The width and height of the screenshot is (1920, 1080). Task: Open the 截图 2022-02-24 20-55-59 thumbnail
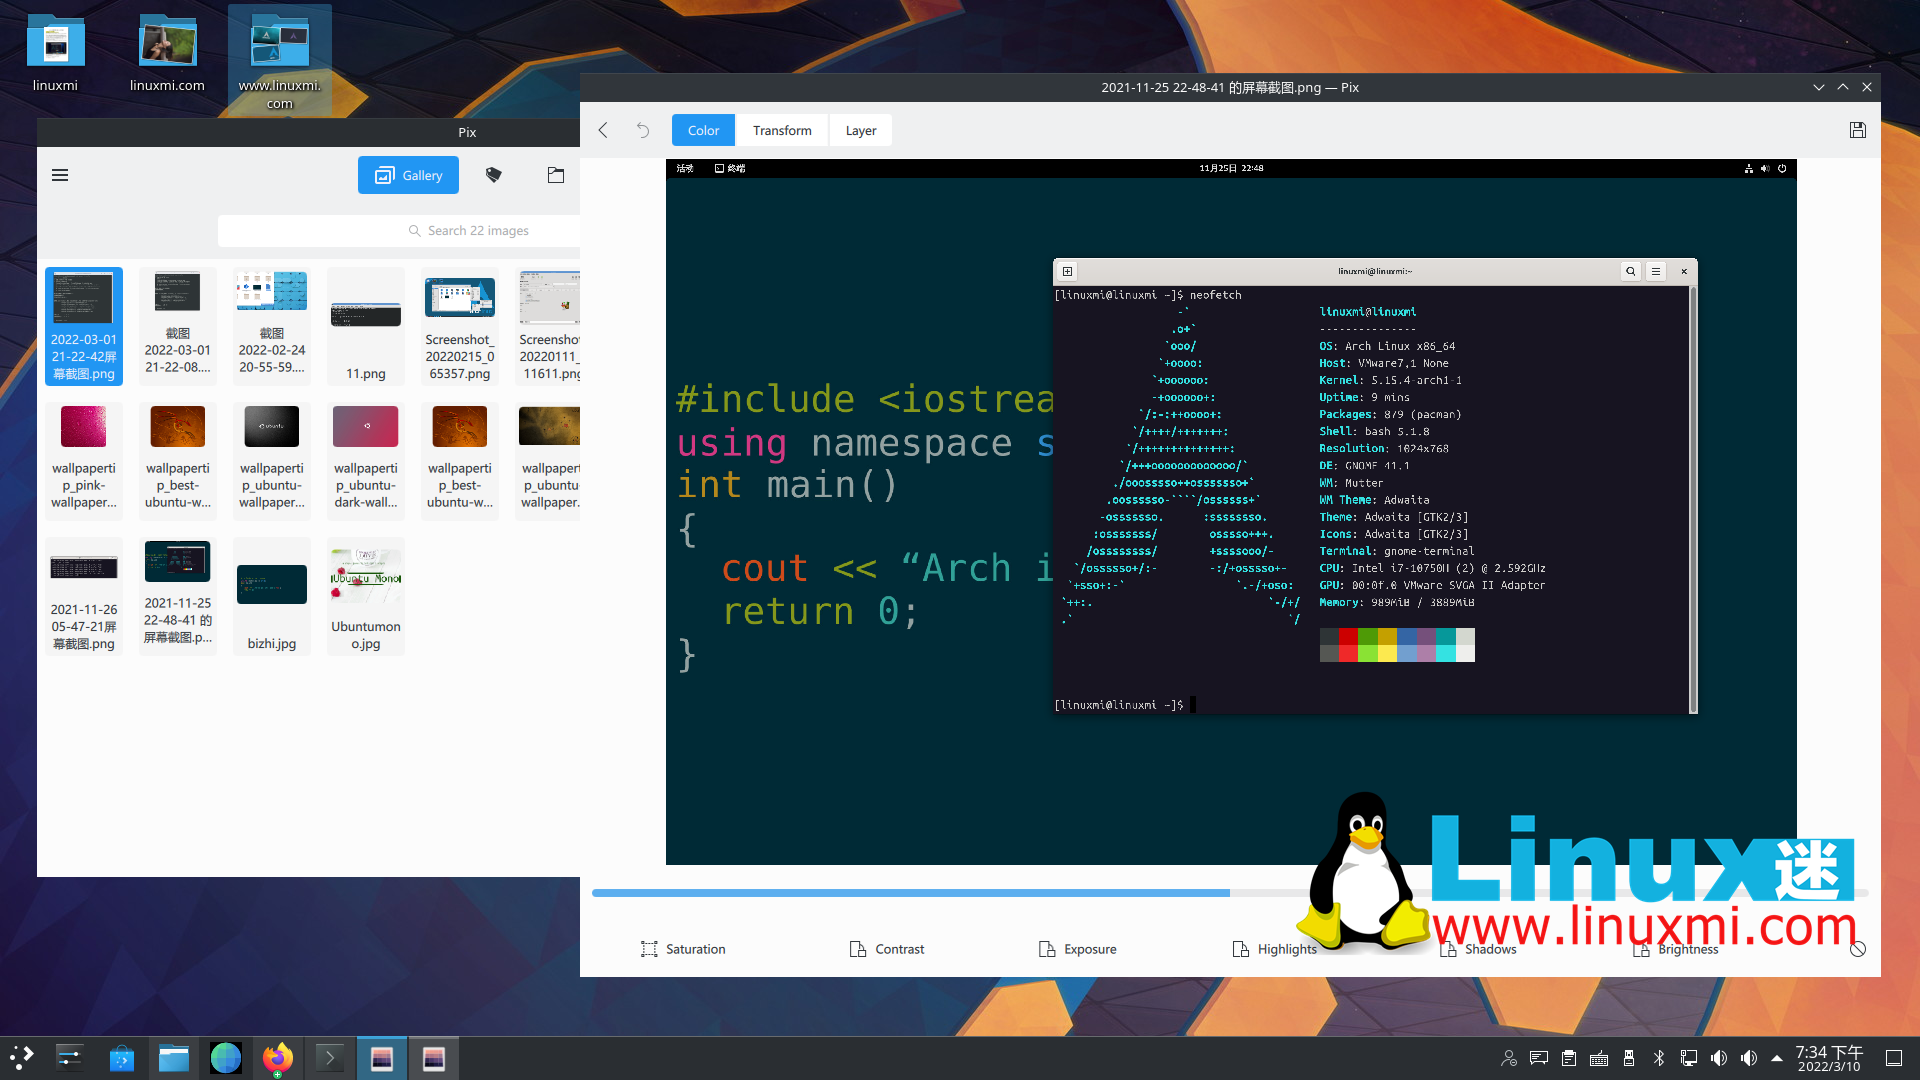click(272, 326)
